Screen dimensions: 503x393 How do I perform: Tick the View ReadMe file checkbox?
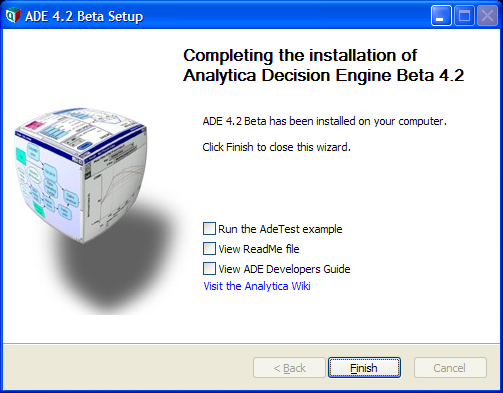click(209, 249)
